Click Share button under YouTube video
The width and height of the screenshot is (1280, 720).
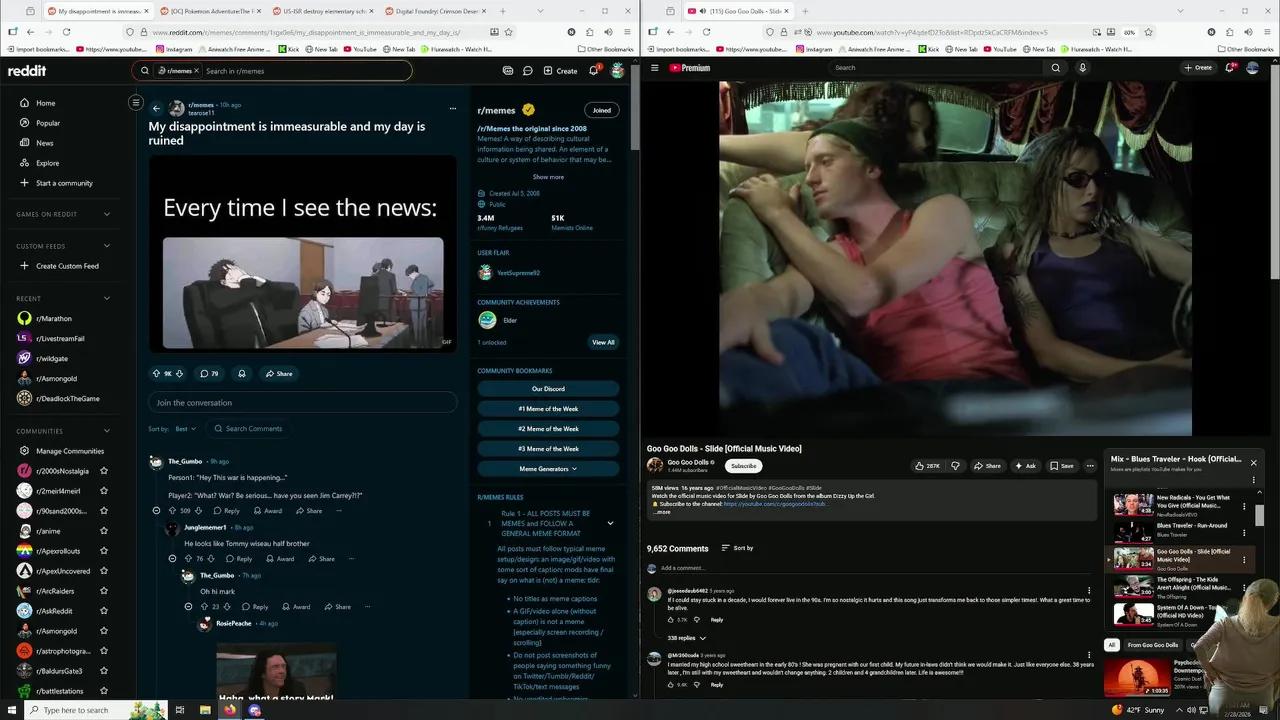tap(986, 466)
